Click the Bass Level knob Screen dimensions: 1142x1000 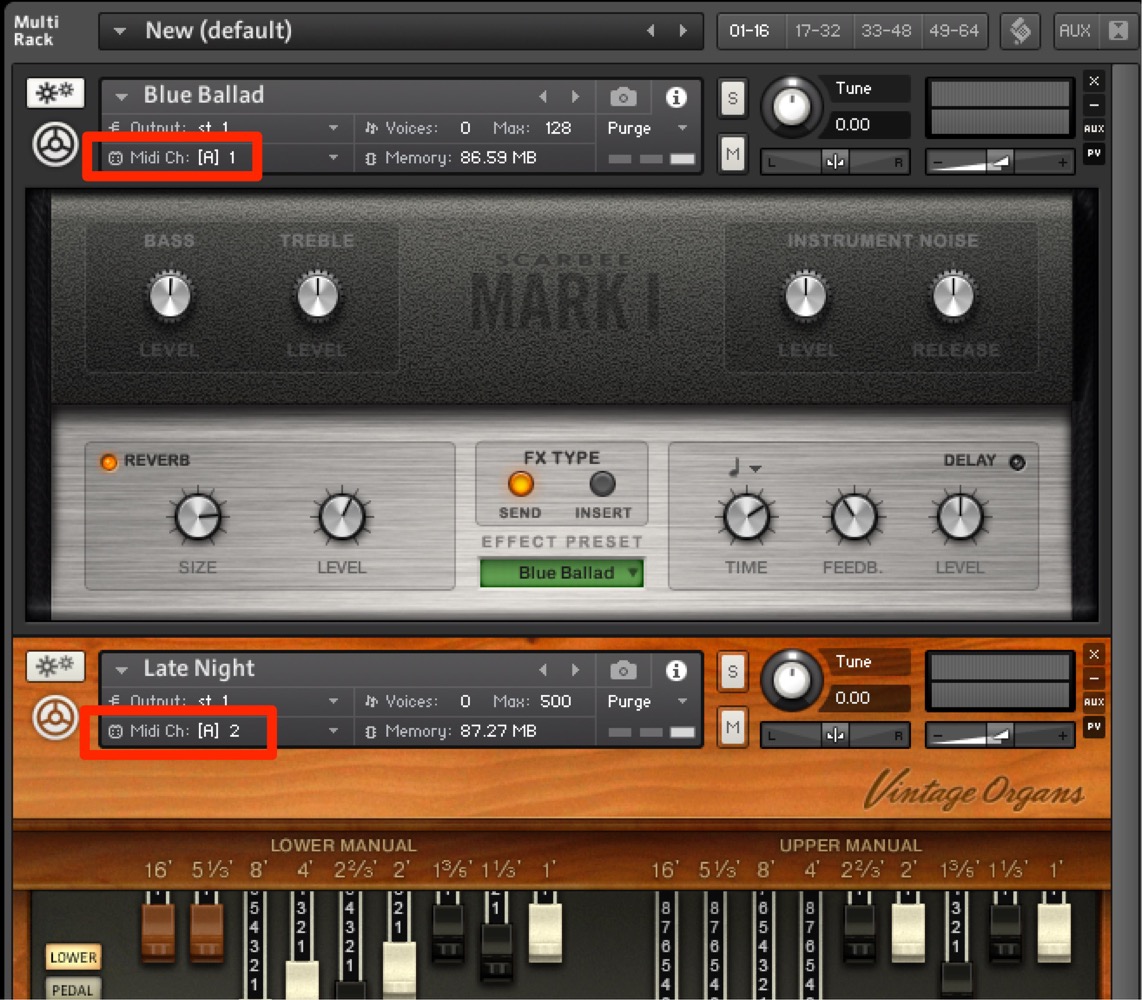(x=170, y=296)
